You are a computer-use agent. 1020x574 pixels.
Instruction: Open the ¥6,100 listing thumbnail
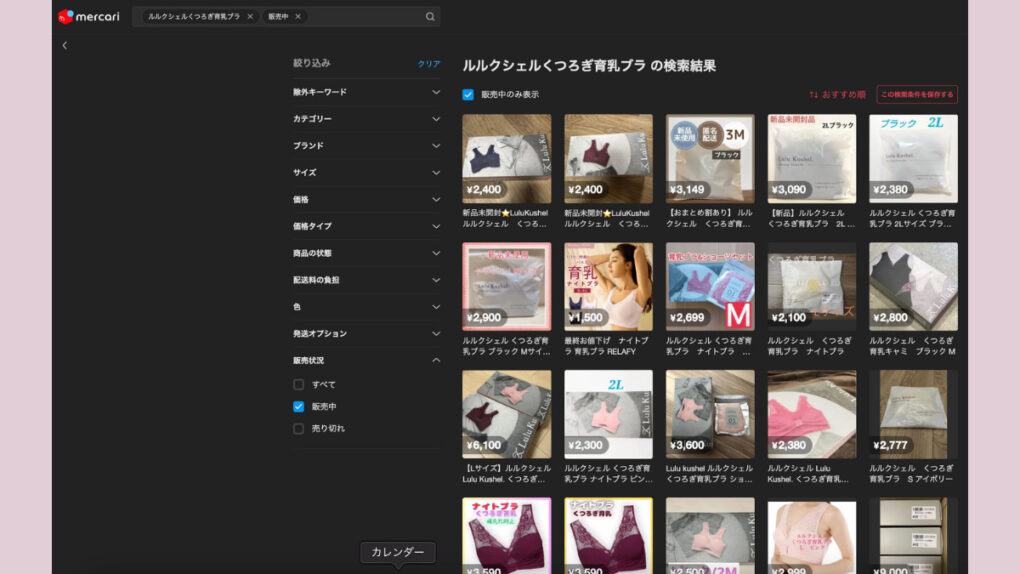coord(507,415)
